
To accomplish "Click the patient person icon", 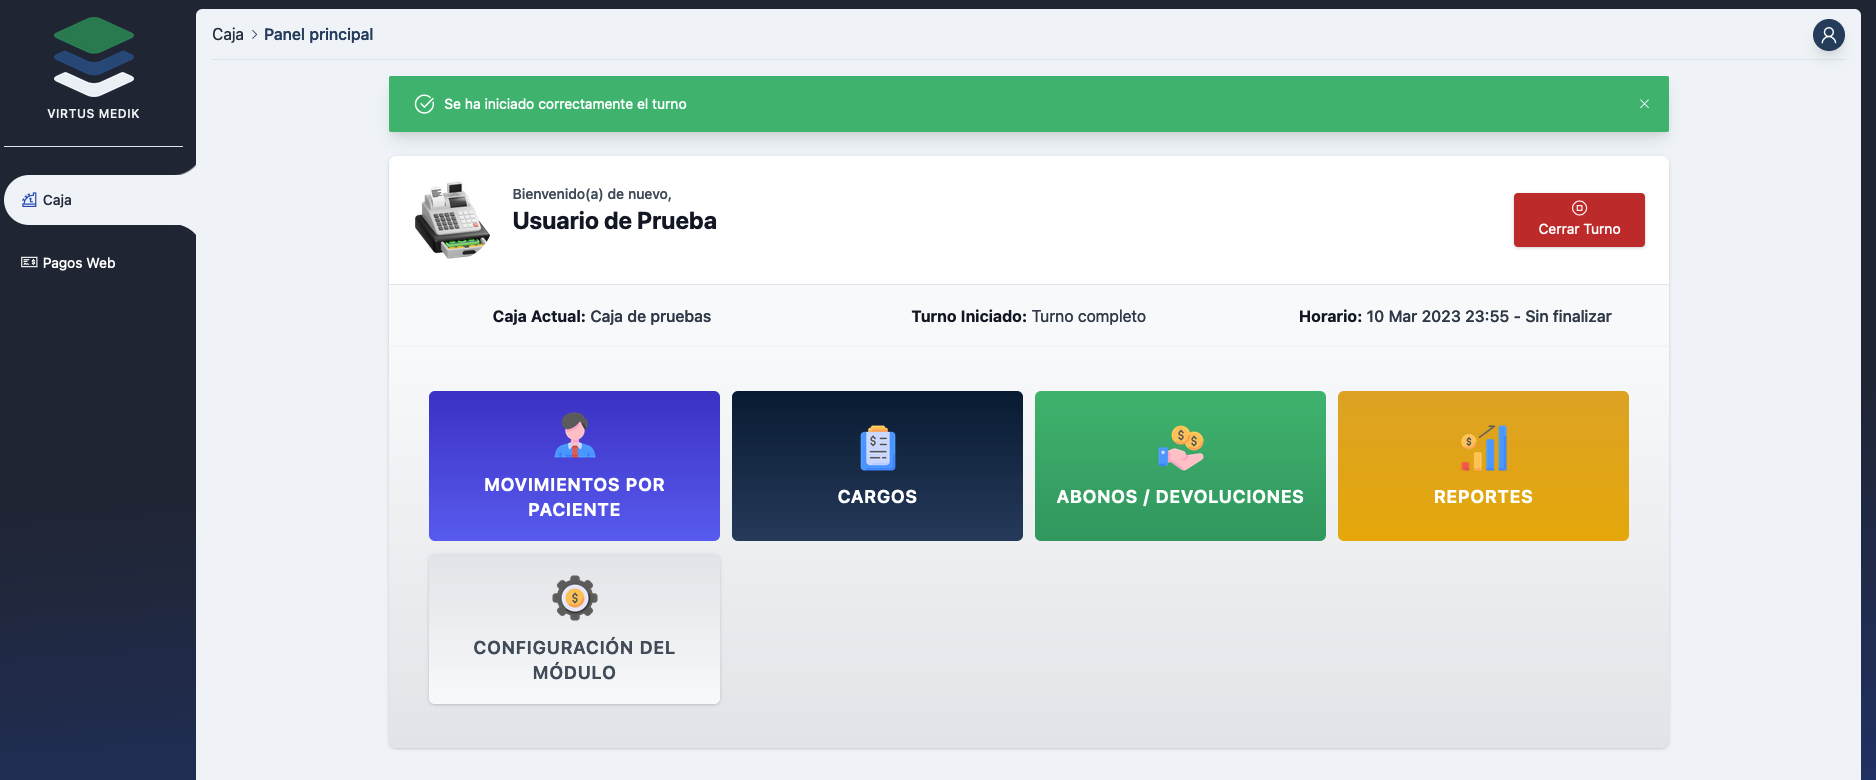I will 574,436.
